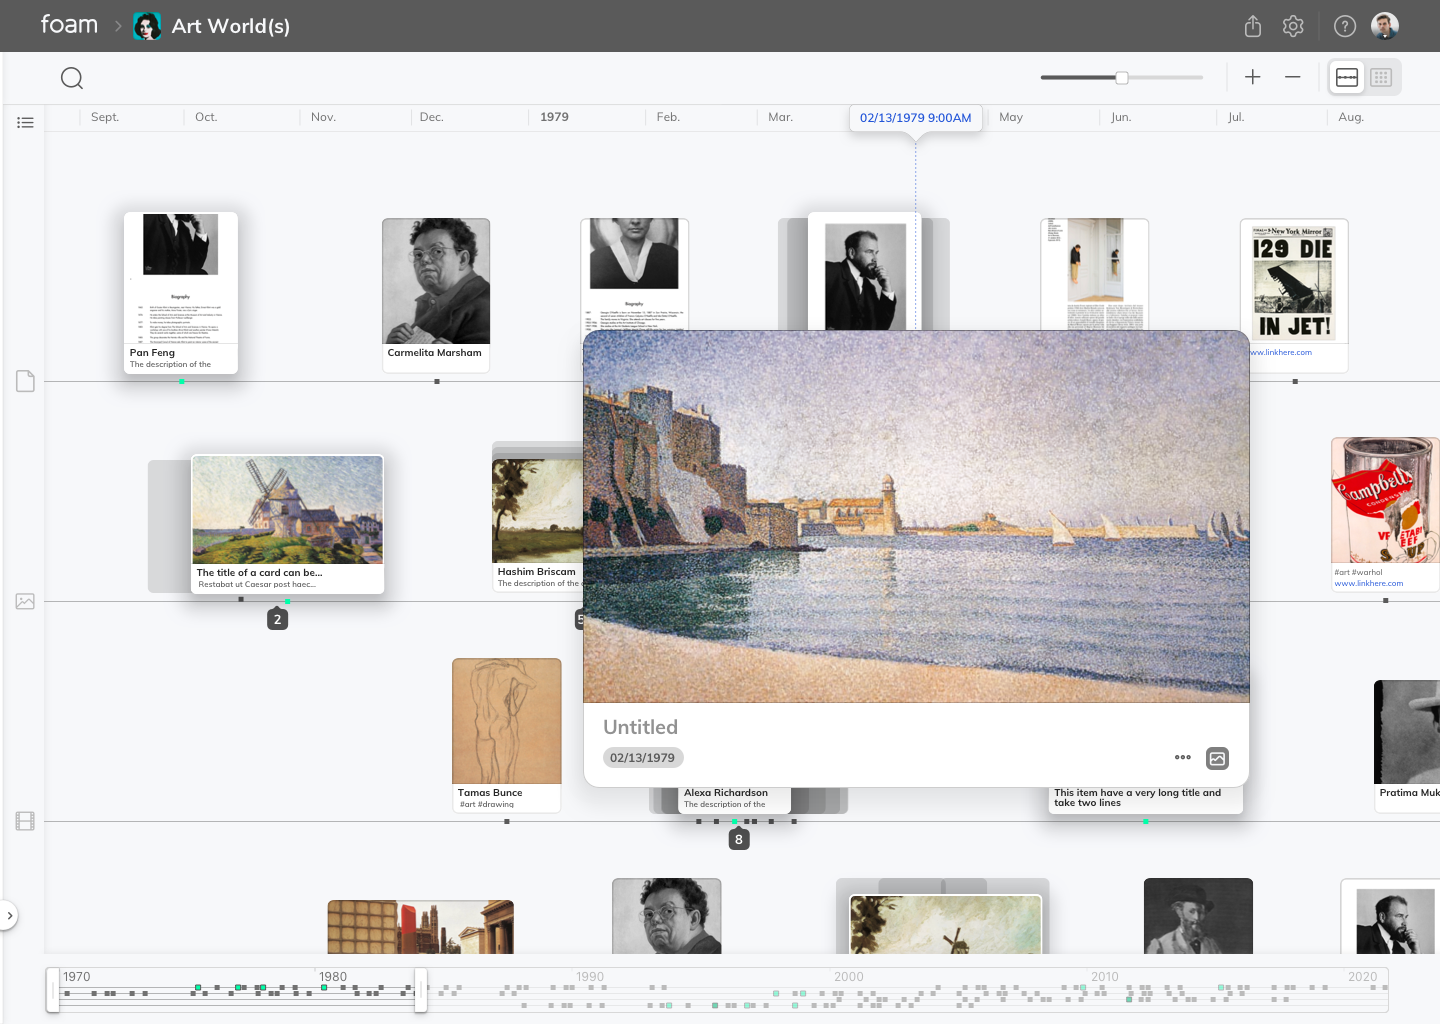Open the bearded man portrait card top row
Screen dimensions: 1440x1024
pos(865,272)
